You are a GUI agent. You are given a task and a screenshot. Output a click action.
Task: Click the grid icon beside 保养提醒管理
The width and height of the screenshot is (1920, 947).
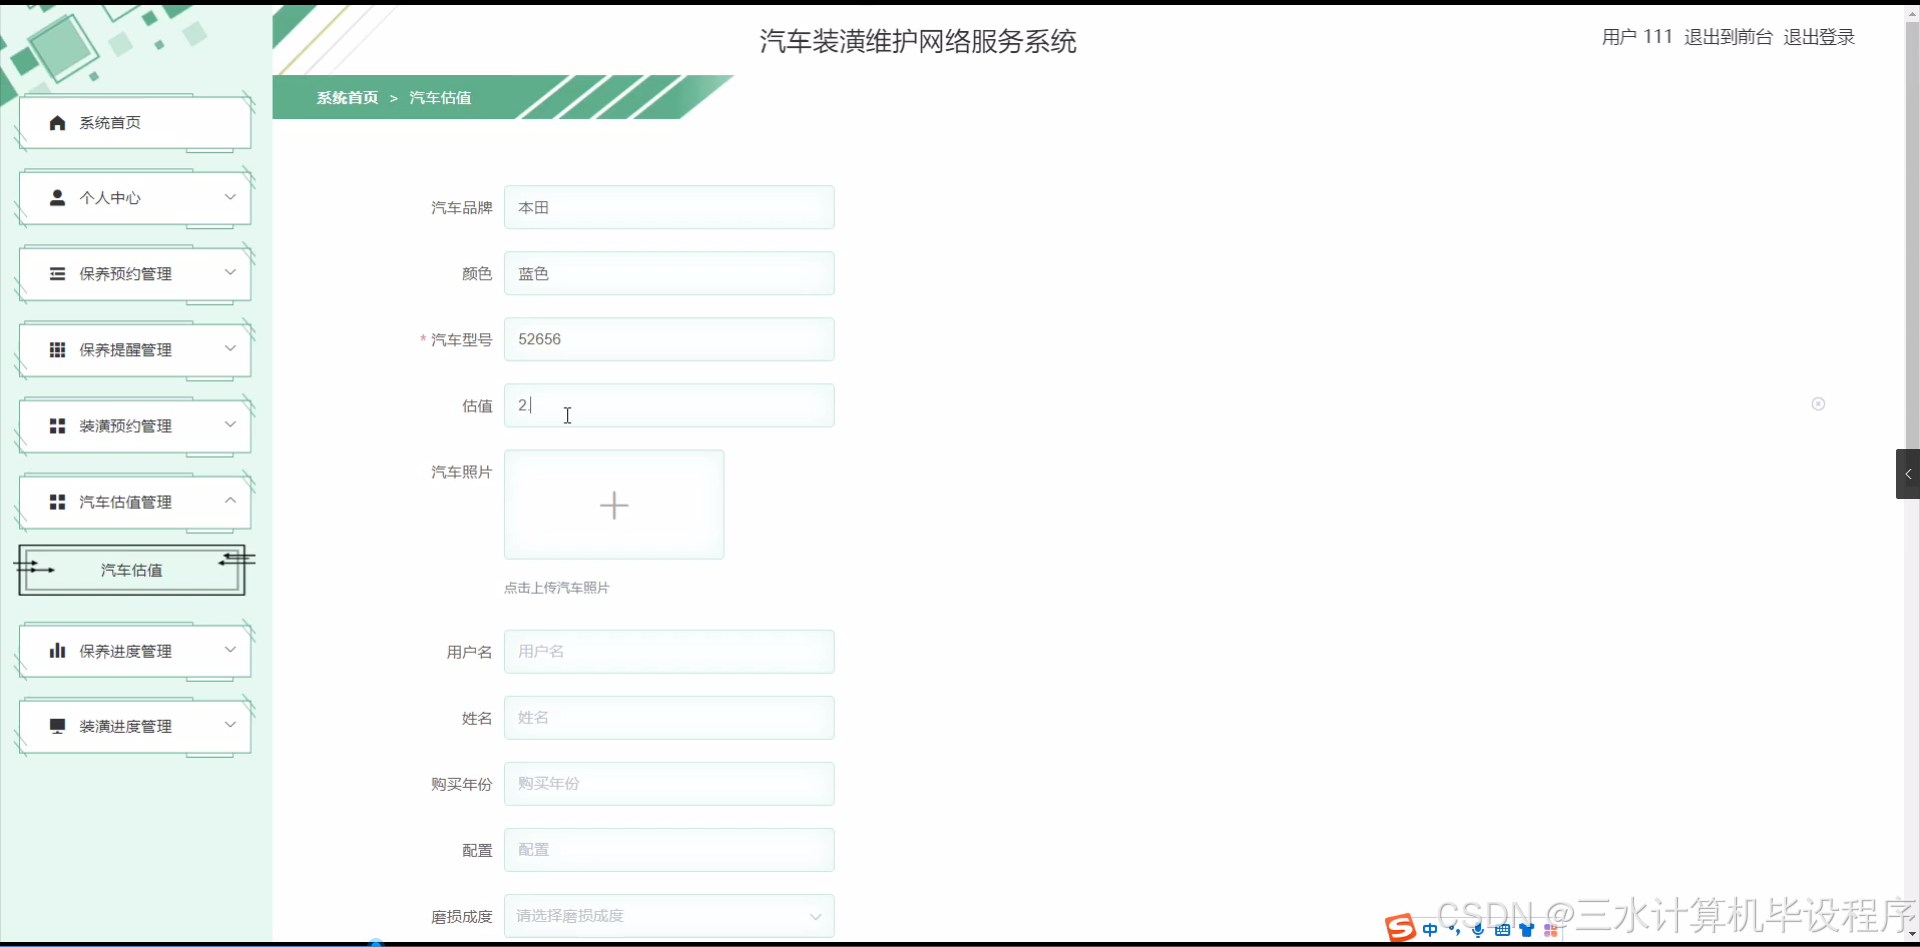point(56,349)
